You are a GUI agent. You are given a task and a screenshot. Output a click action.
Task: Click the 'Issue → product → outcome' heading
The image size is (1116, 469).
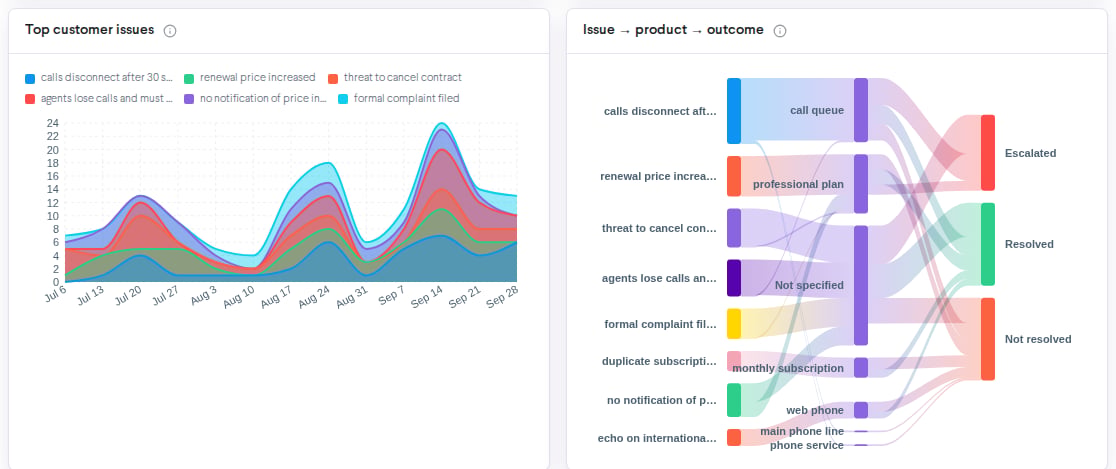(673, 30)
